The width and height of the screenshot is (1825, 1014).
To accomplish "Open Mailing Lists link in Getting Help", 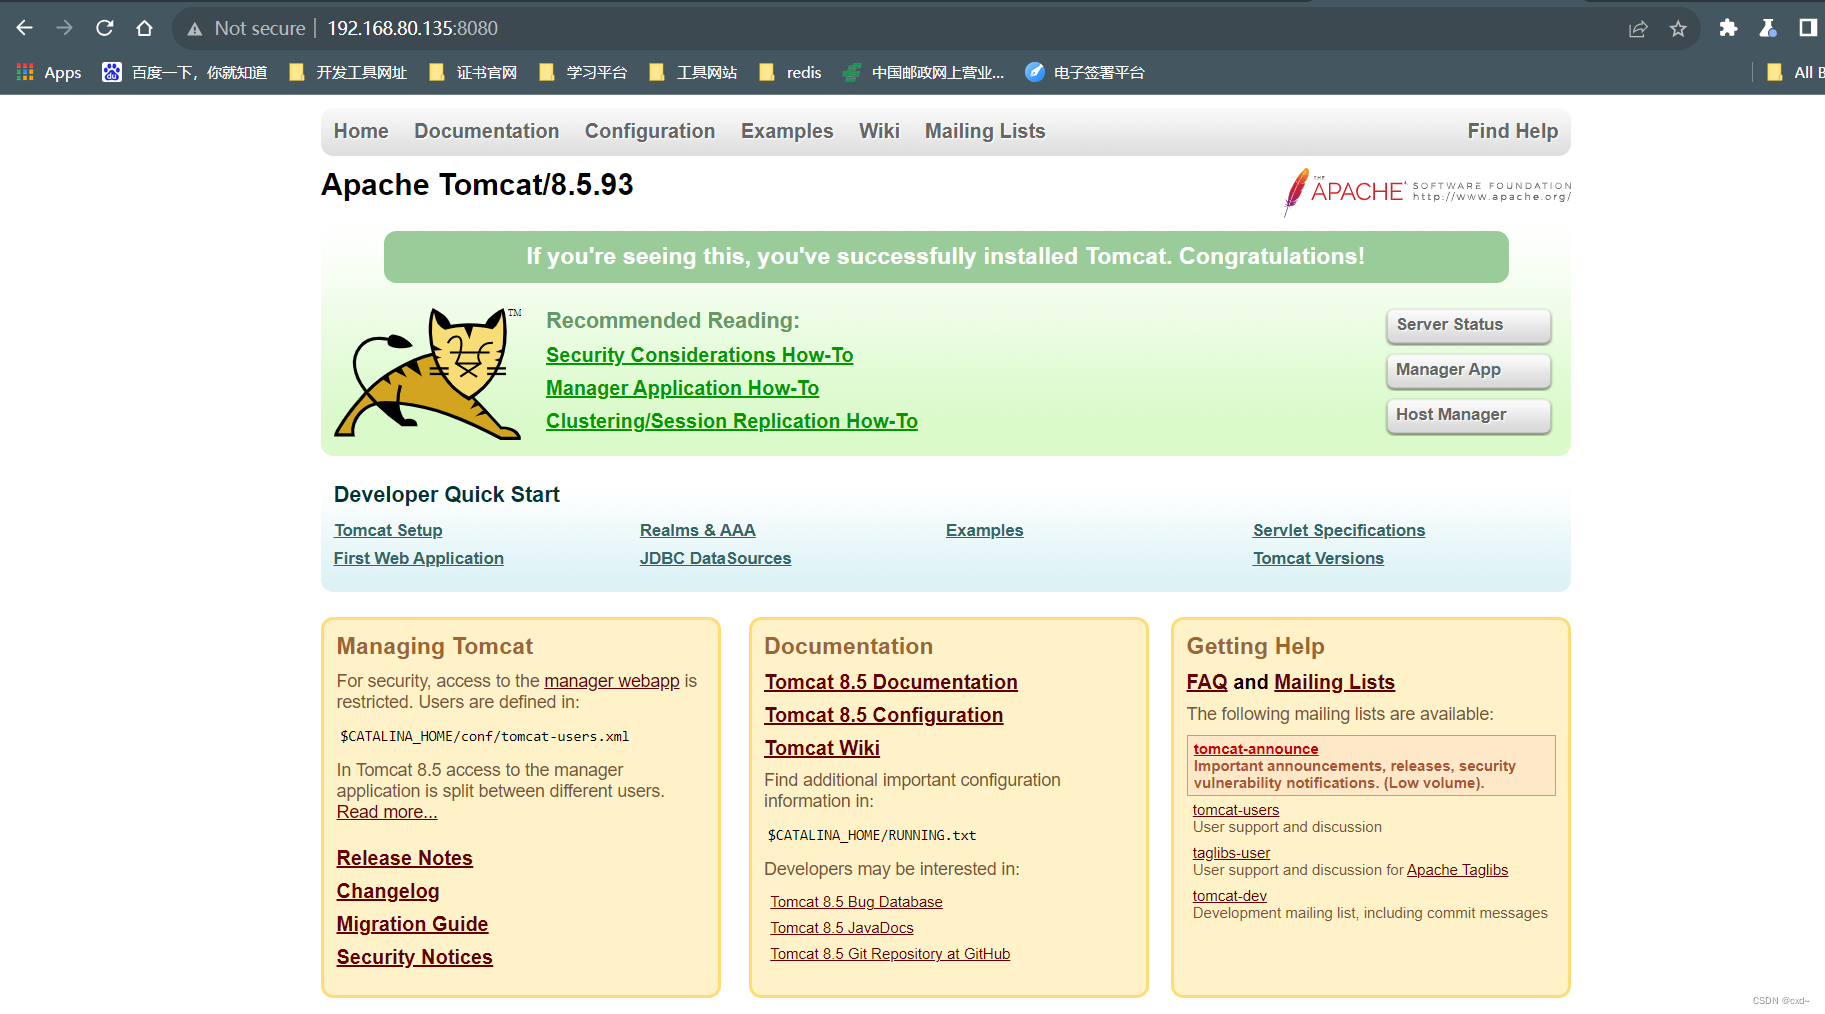I will (1334, 682).
